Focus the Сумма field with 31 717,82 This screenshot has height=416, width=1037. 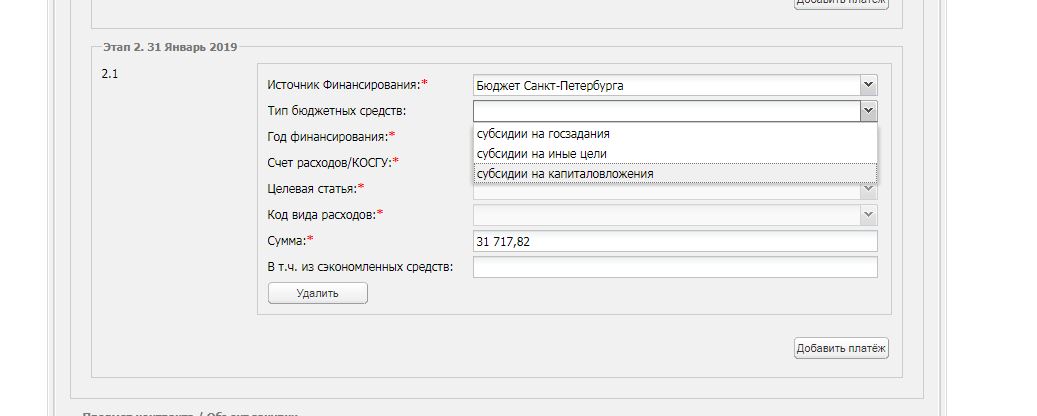coord(675,242)
